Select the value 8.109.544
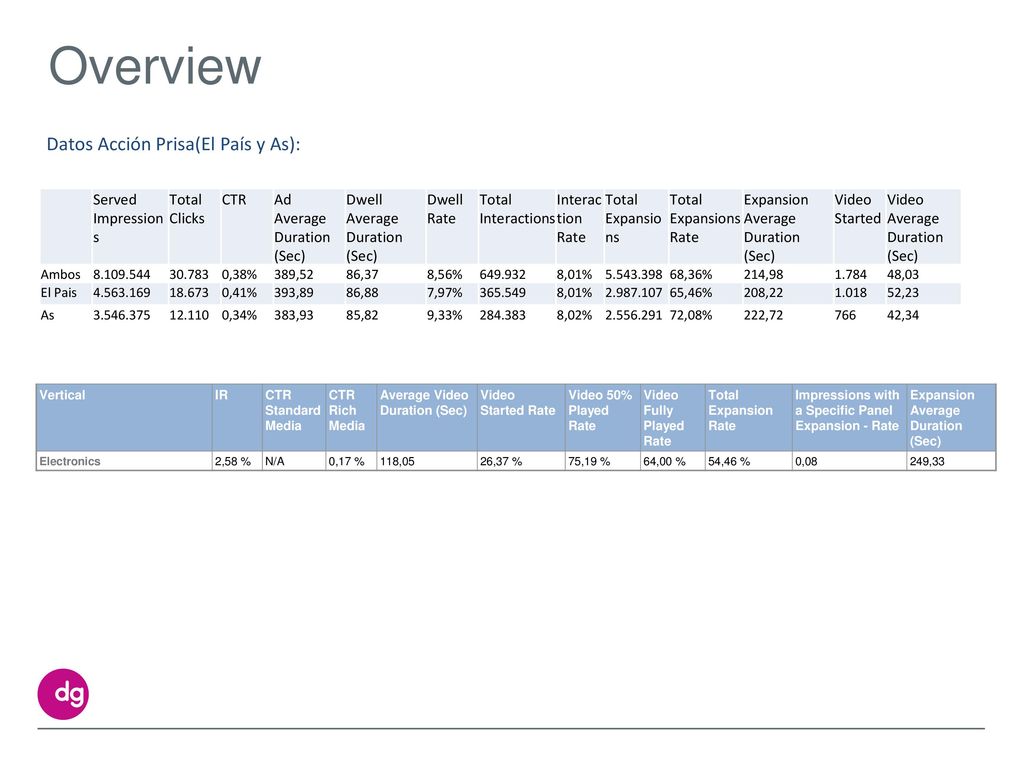The image size is (1024, 768). click(121, 275)
